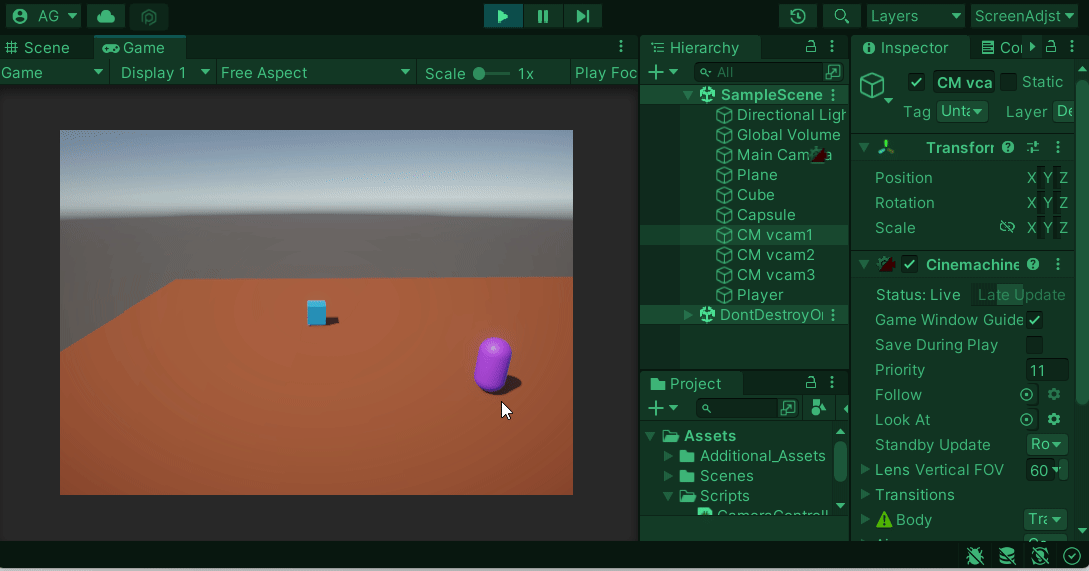Open SampleScene options menu

833,94
